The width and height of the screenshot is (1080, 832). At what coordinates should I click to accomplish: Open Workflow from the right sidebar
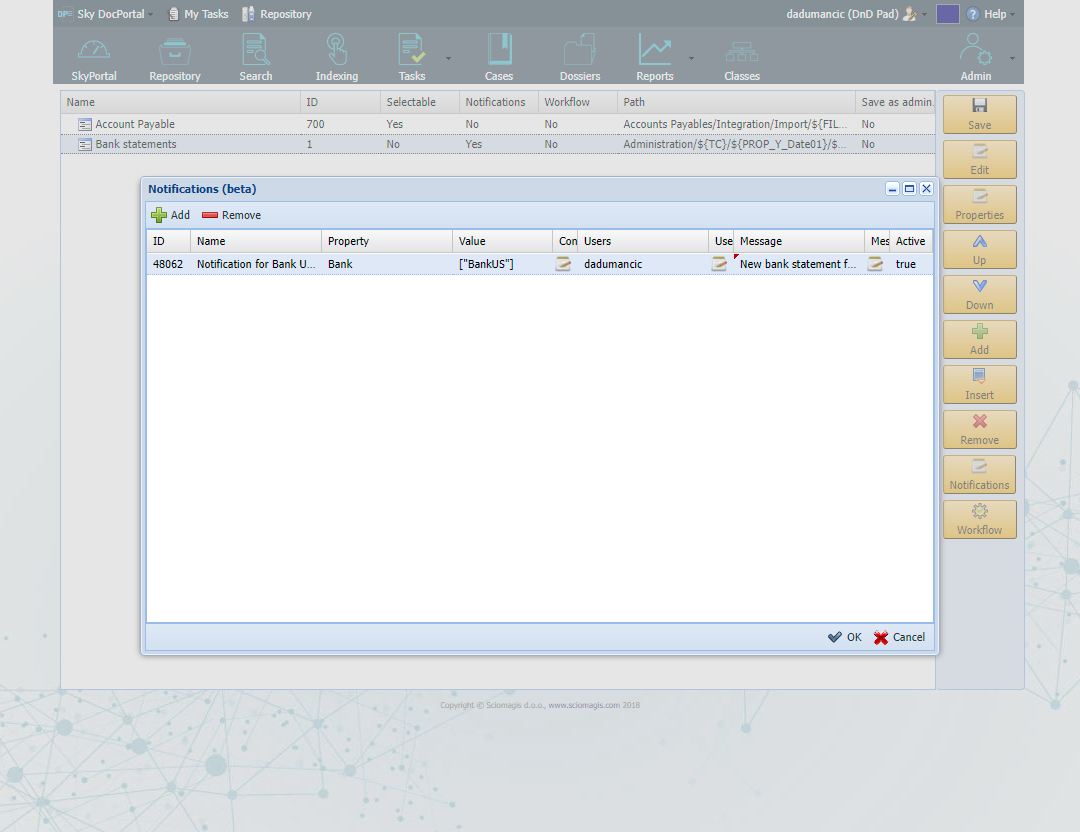pyautogui.click(x=979, y=519)
